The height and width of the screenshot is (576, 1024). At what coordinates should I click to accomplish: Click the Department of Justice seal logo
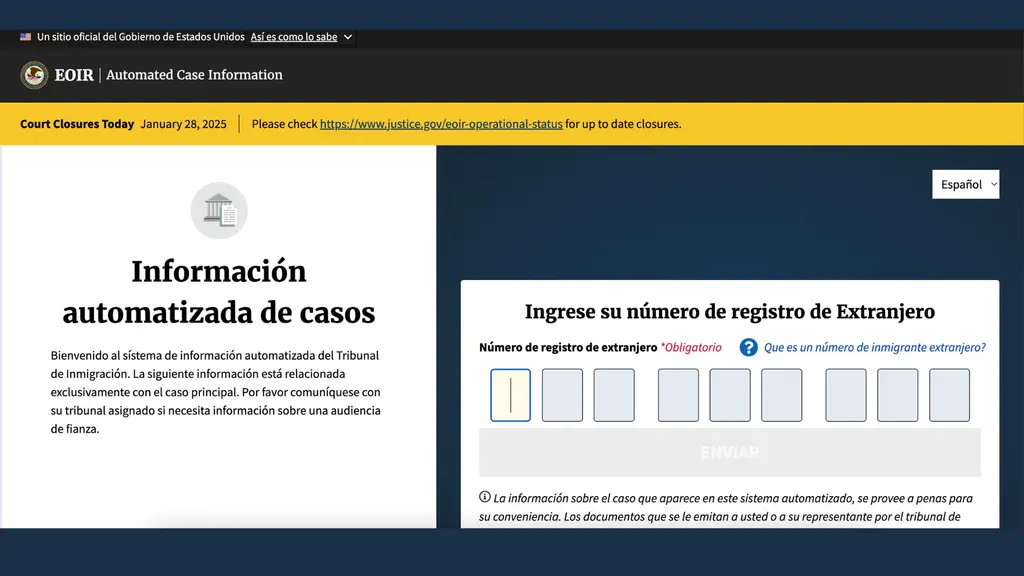(x=34, y=75)
